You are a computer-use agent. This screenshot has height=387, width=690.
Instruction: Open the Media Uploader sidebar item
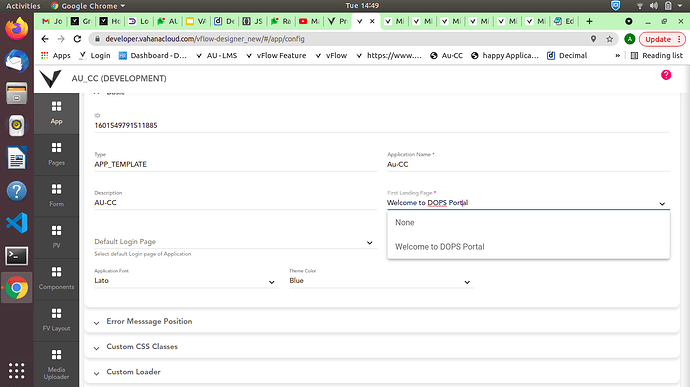56,364
